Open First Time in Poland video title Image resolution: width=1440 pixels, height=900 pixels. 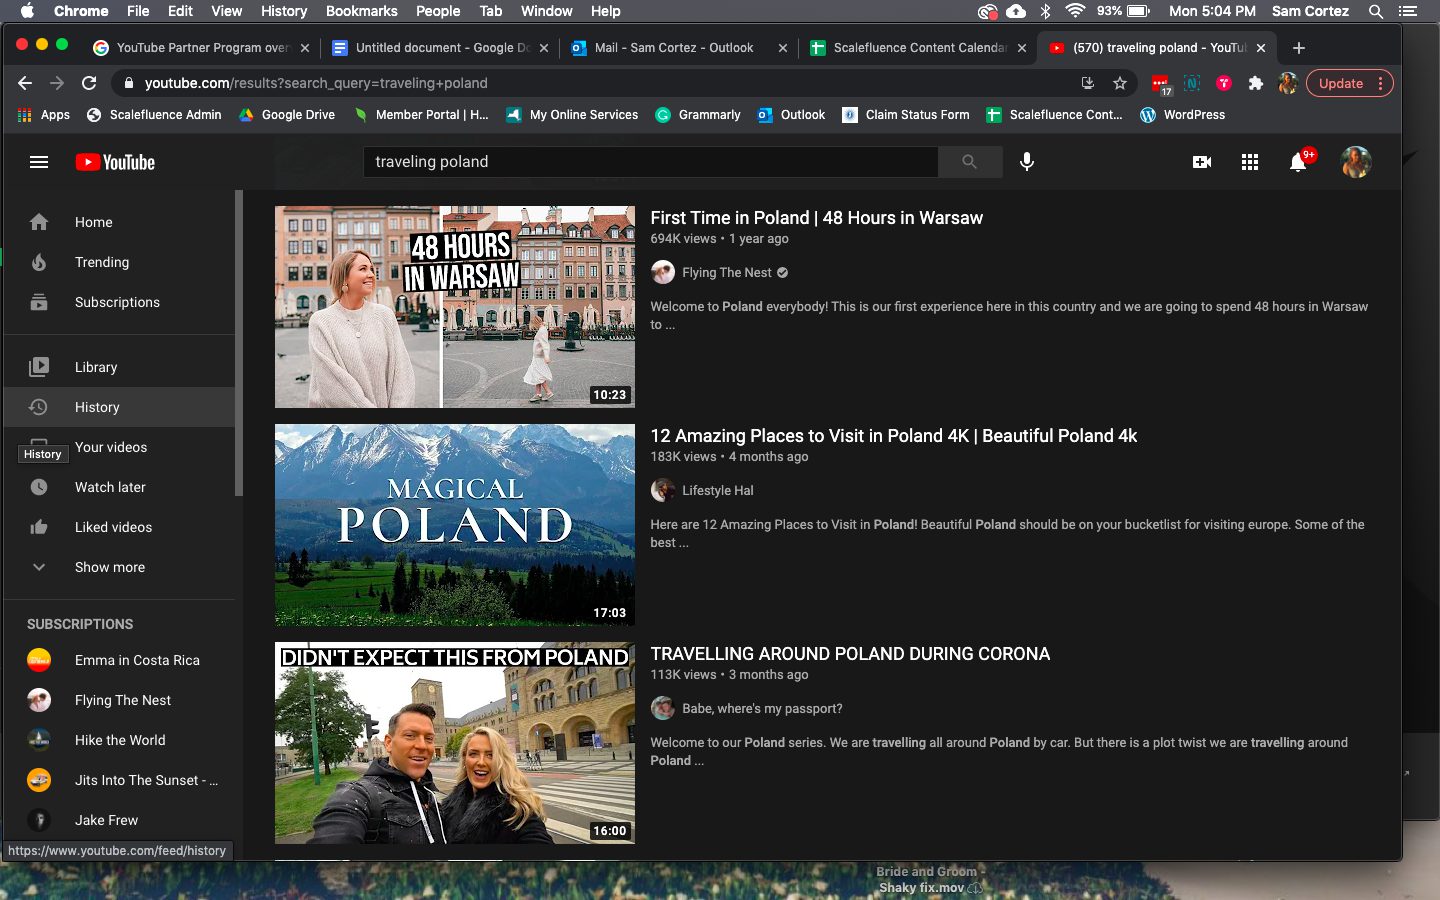(x=817, y=218)
